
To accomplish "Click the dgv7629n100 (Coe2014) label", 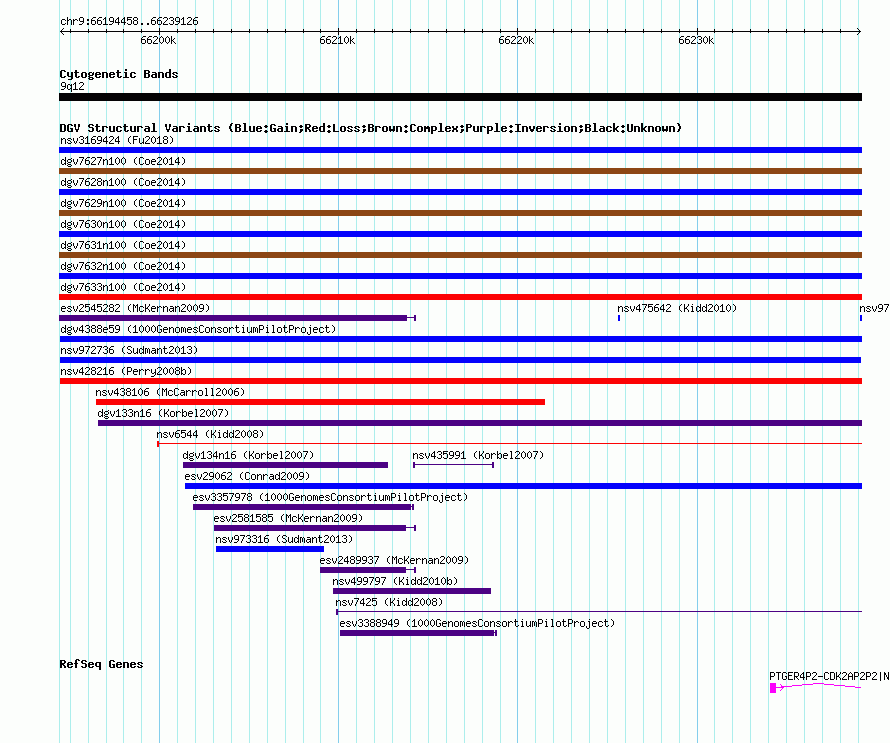I will point(123,203).
